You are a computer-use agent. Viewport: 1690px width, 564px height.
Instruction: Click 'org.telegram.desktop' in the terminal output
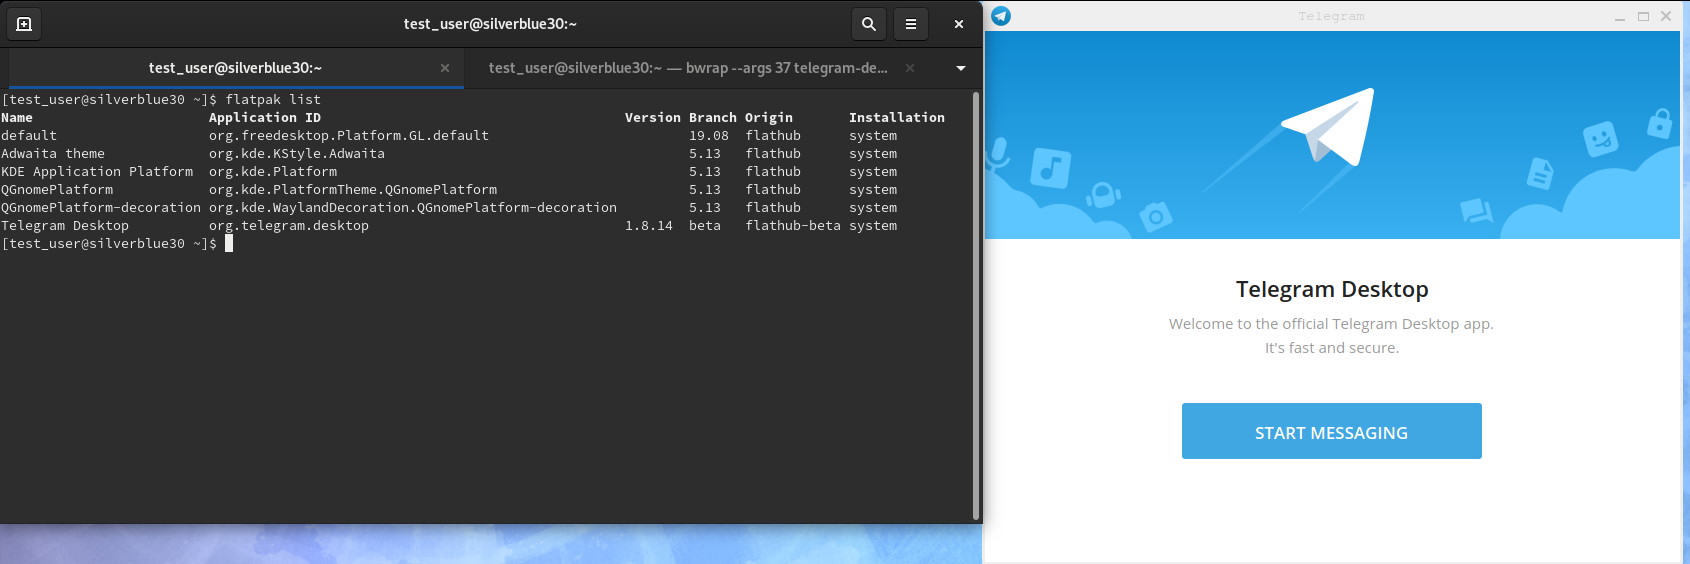click(289, 226)
